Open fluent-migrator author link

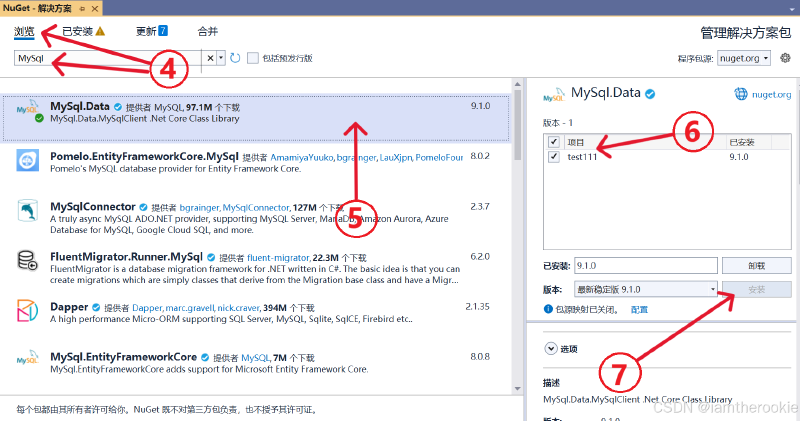point(279,258)
